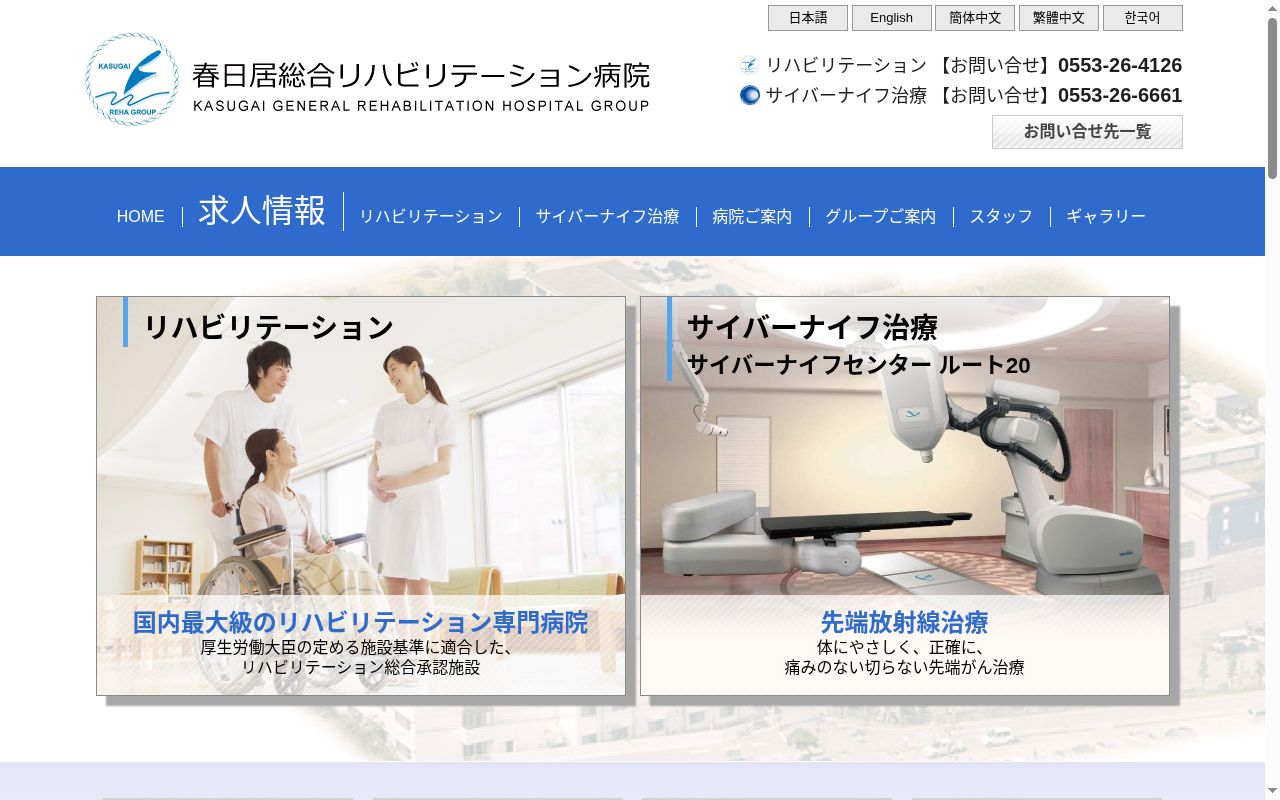Viewport: 1280px width, 800px height.
Task: Open 病院ご案内 navigation item
Action: point(752,216)
